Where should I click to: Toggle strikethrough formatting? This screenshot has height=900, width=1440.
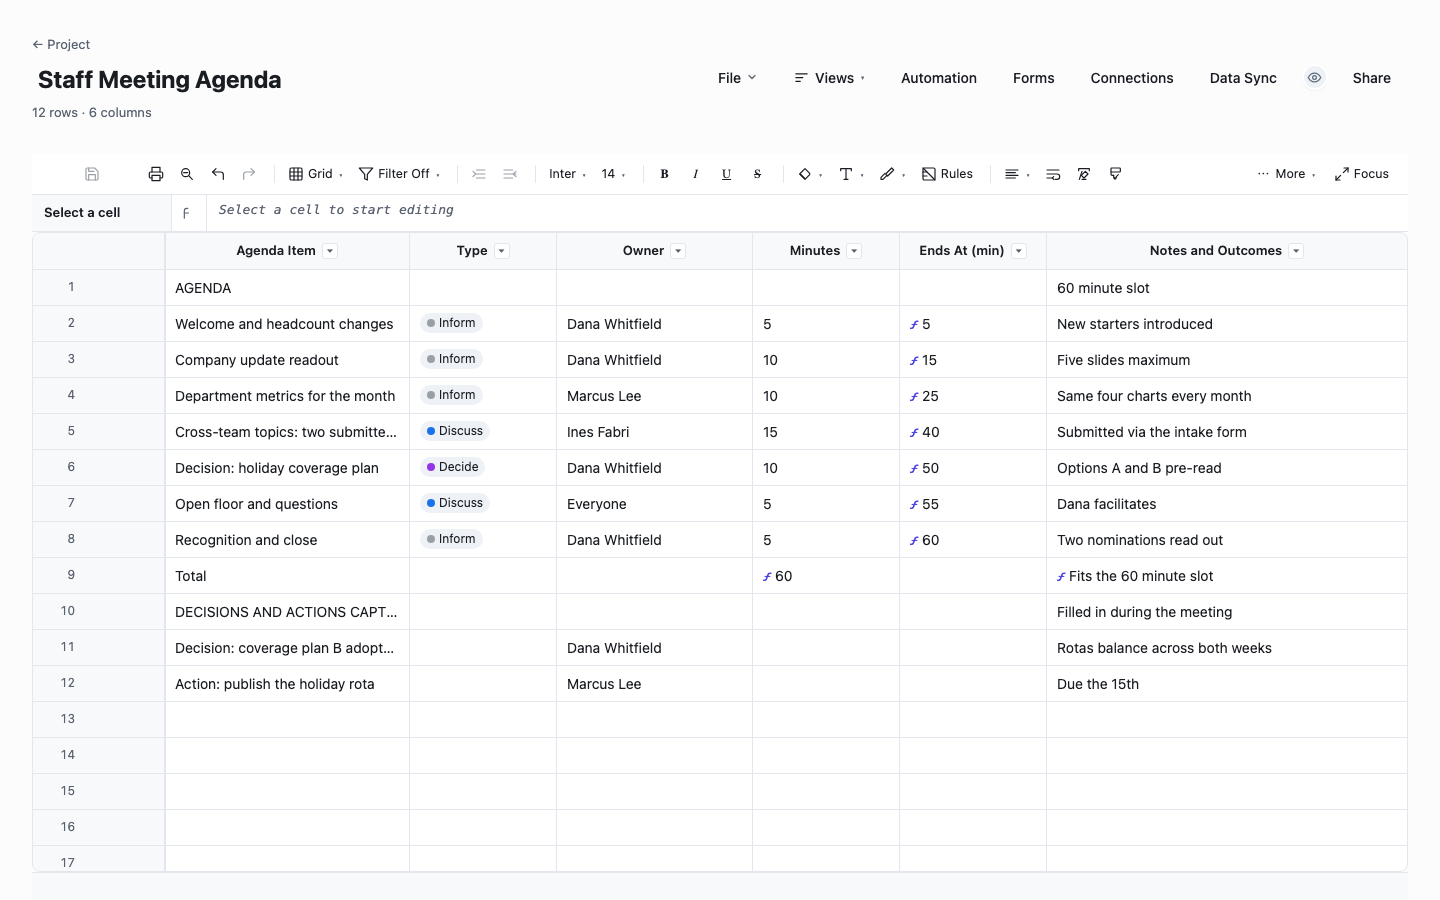757,174
